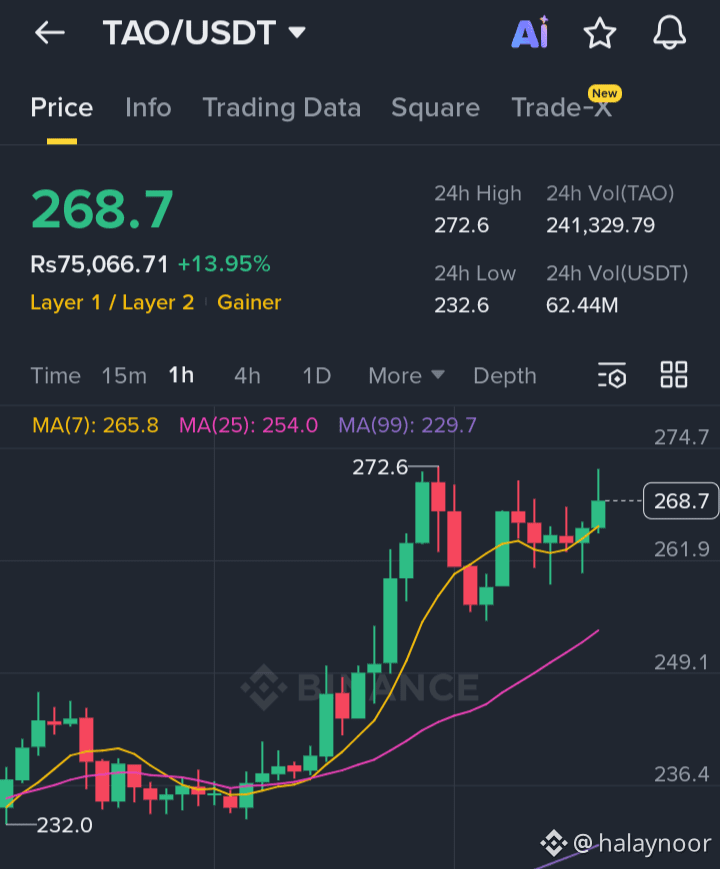Tap the 24h High value 272.6
Viewport: 720px width, 869px height.
461,226
